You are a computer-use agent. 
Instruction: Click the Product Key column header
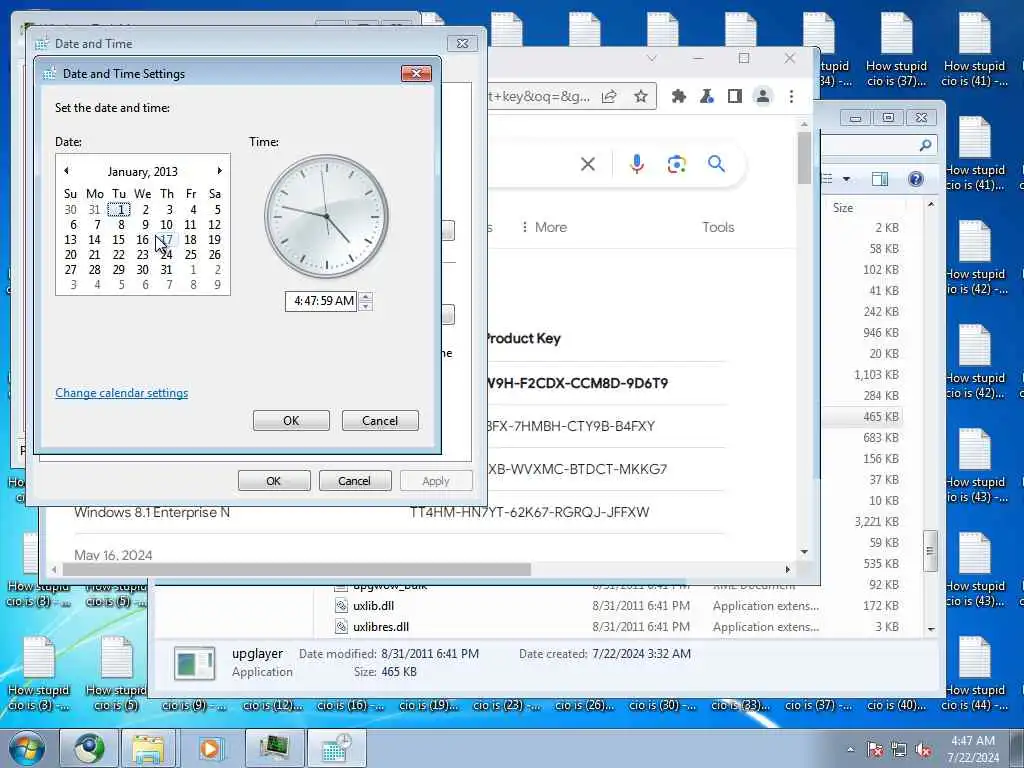tap(522, 338)
